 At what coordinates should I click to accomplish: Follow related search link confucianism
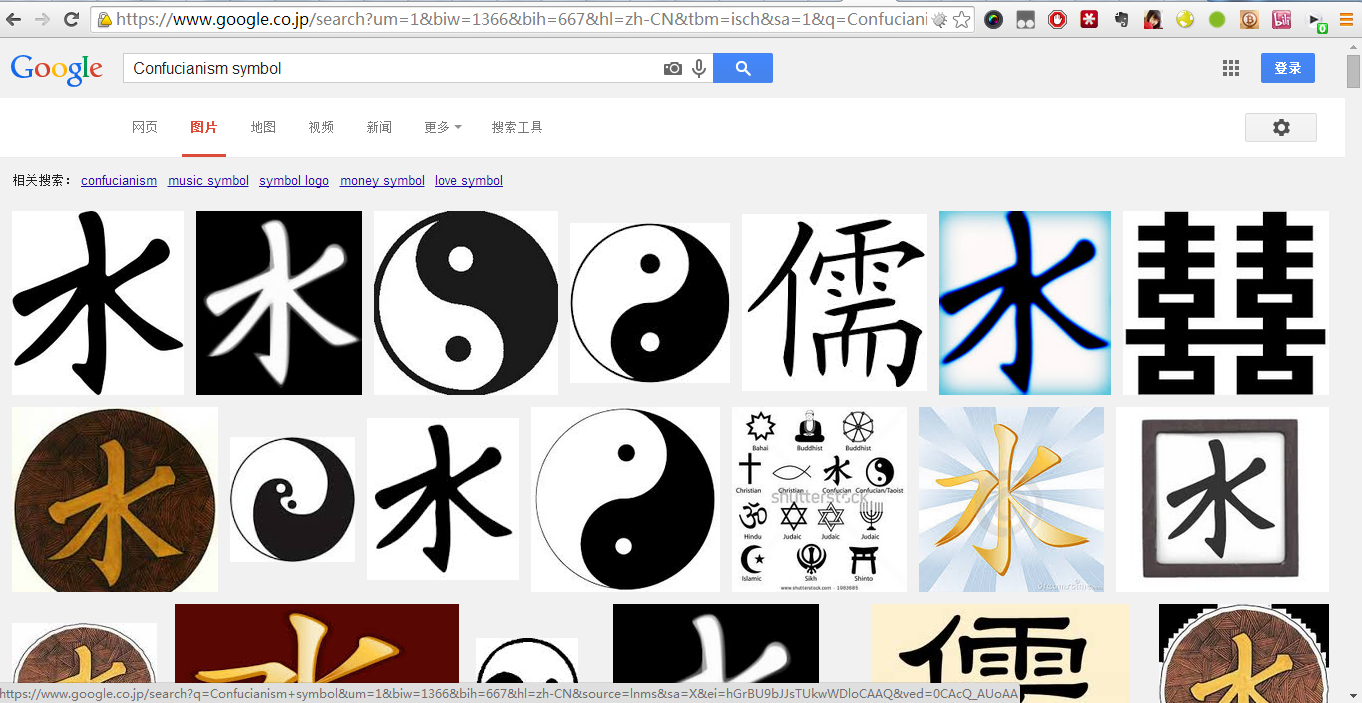pos(119,181)
